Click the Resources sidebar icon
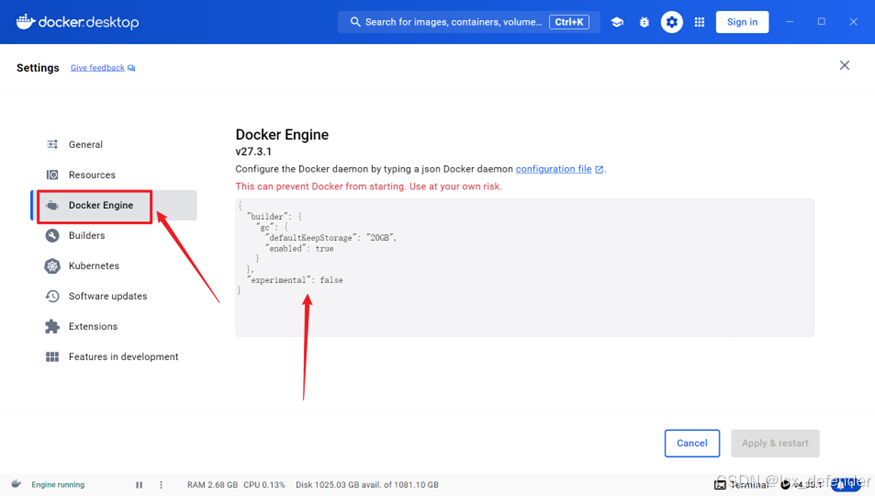This screenshot has height=496, width=875. [x=52, y=175]
